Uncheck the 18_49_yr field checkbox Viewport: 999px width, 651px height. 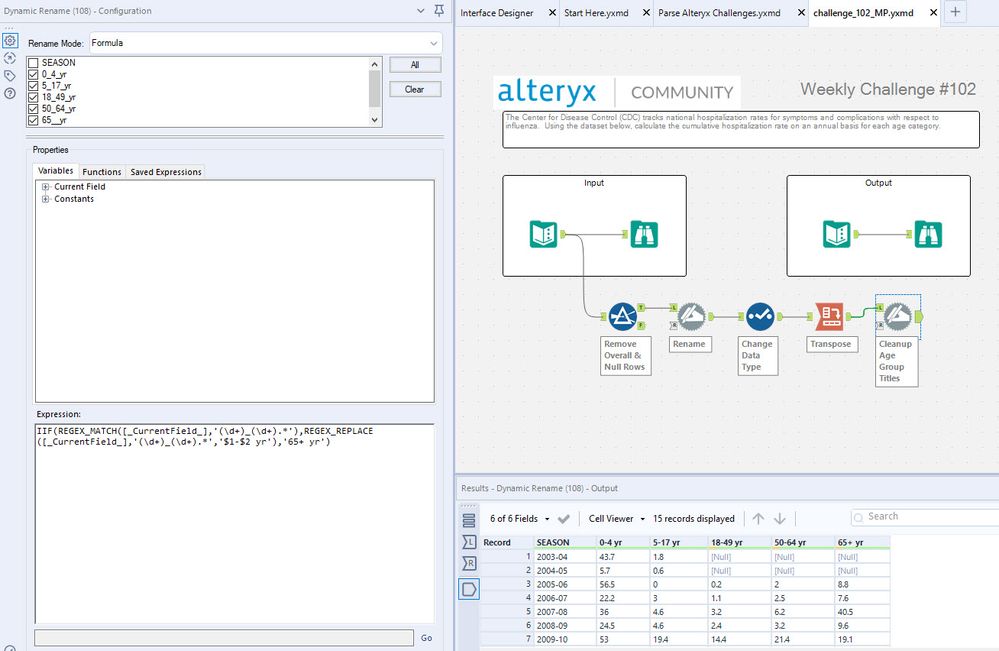[x=35, y=97]
